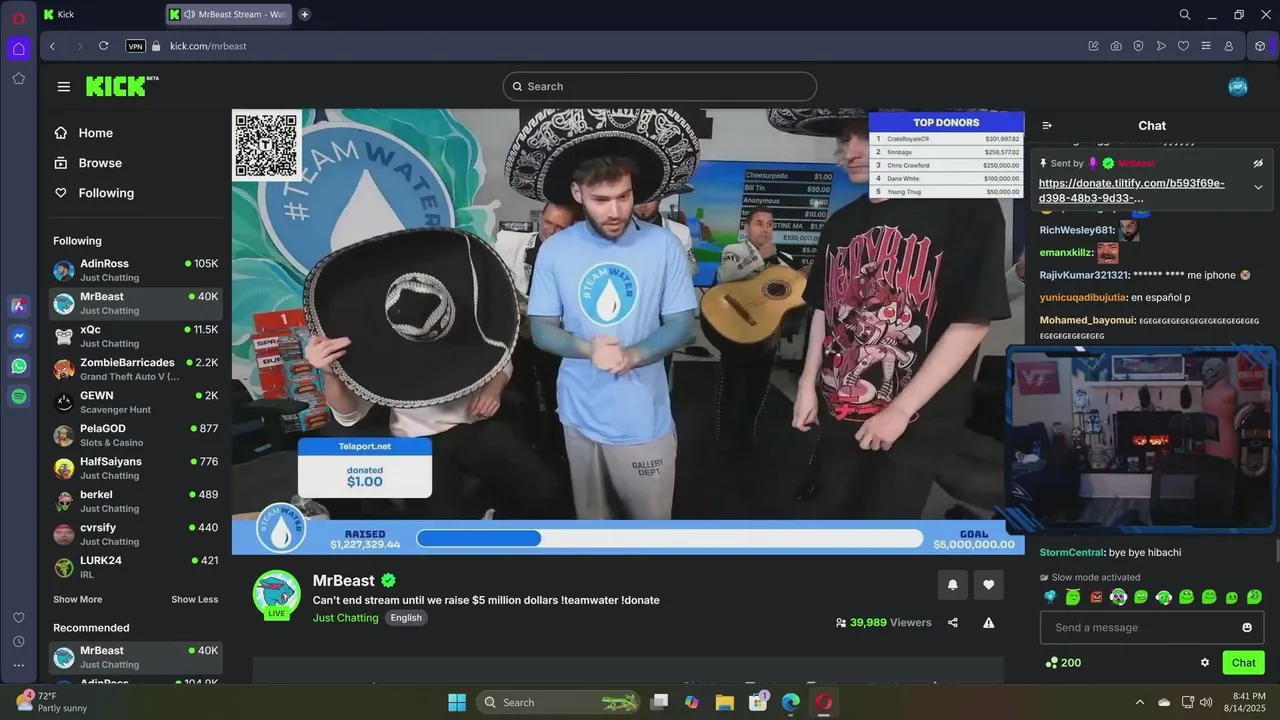This screenshot has height=720, width=1280.
Task: Click the green Chat send button
Action: [1243, 662]
